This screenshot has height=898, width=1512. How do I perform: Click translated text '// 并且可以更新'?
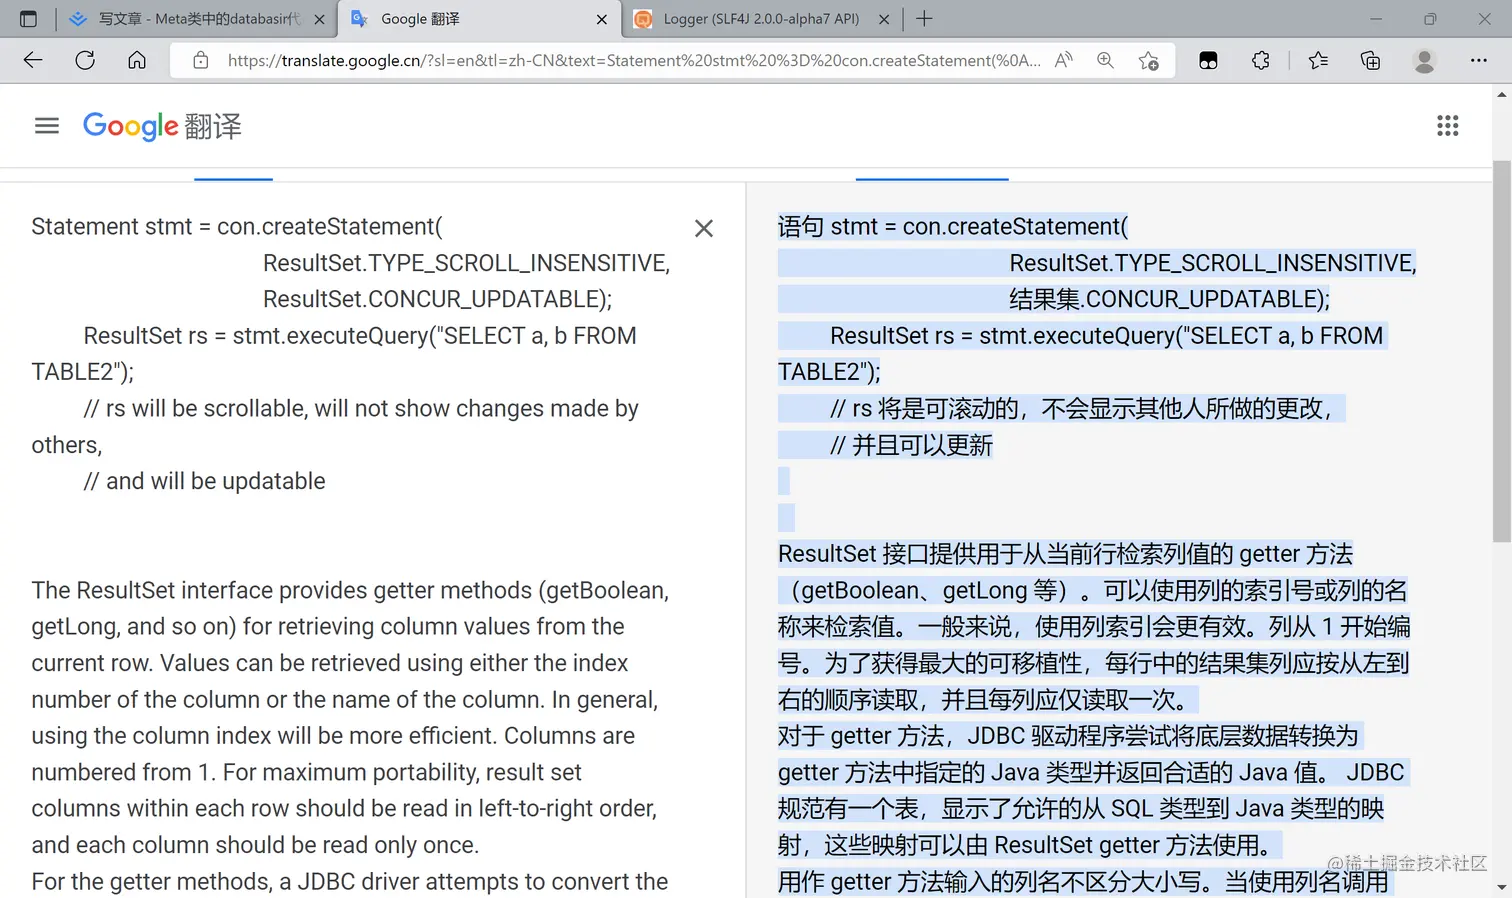click(x=911, y=445)
